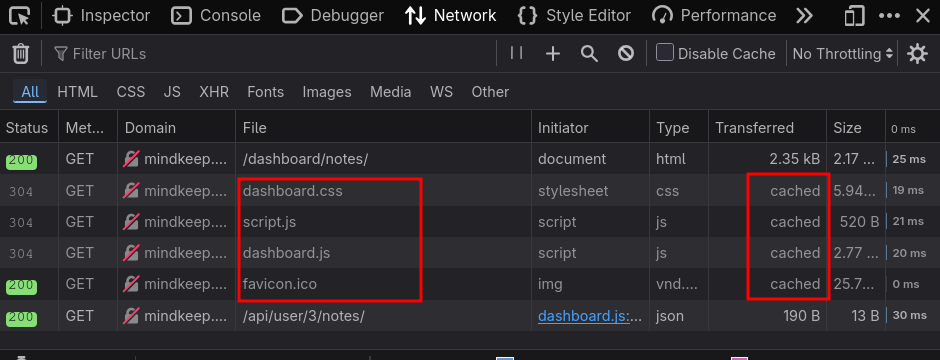Filter requests by WS

click(x=441, y=92)
